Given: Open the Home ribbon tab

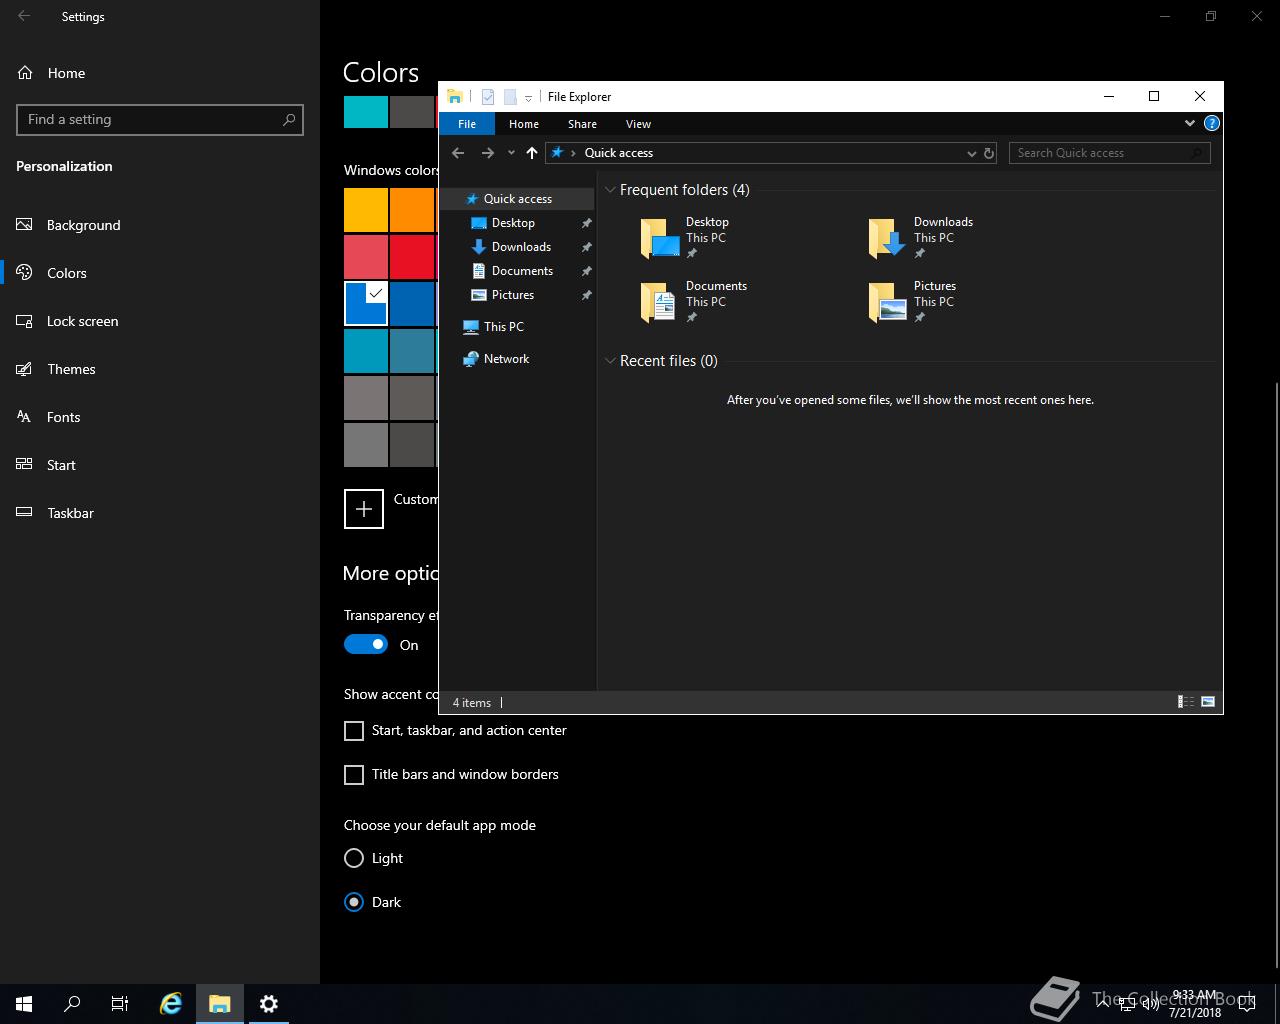Looking at the screenshot, I should (x=524, y=124).
